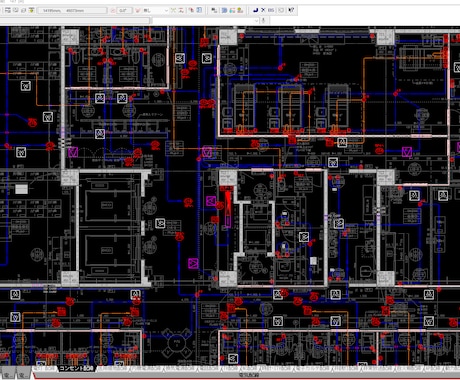
Task: Click the second toolbar icon from the left
Action: (16, 10)
